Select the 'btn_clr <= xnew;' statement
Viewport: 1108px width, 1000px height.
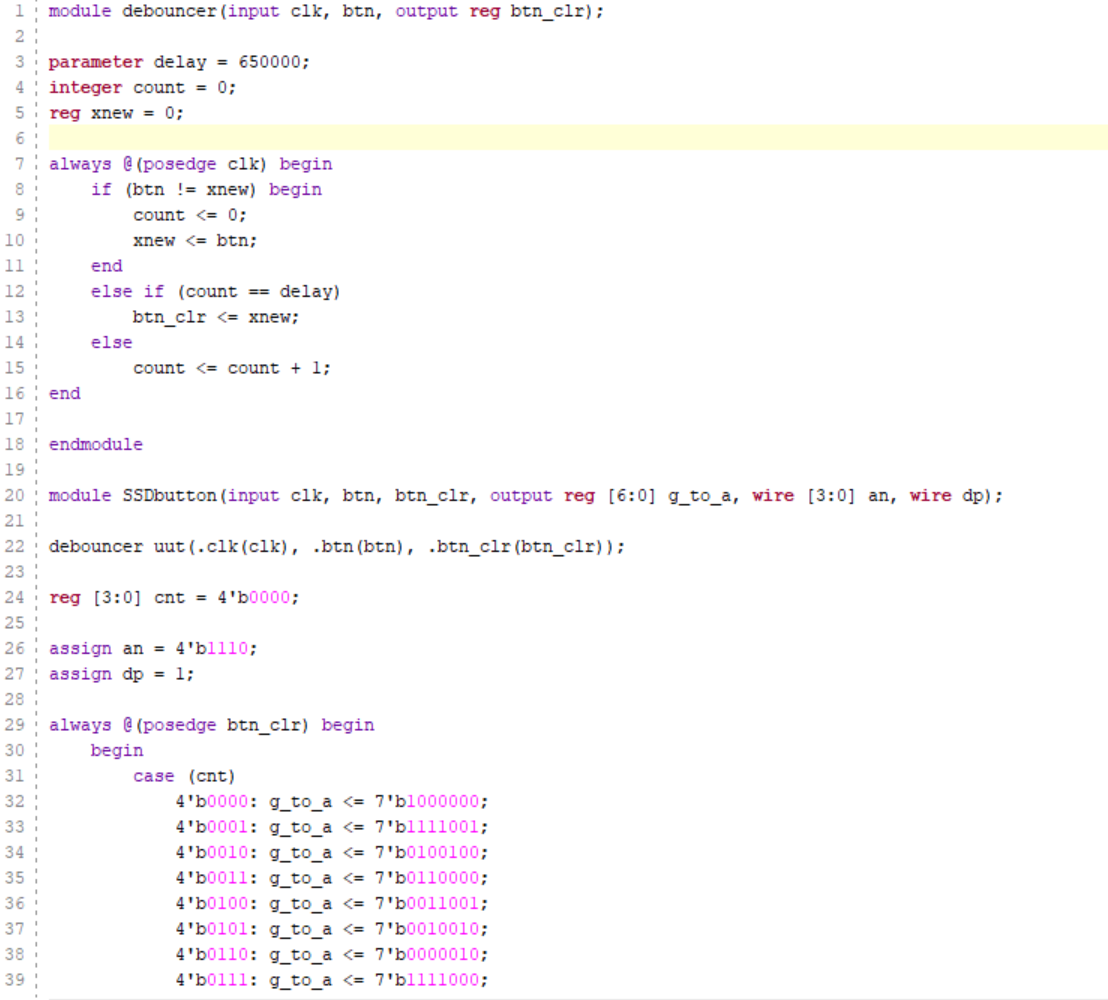coord(216,317)
